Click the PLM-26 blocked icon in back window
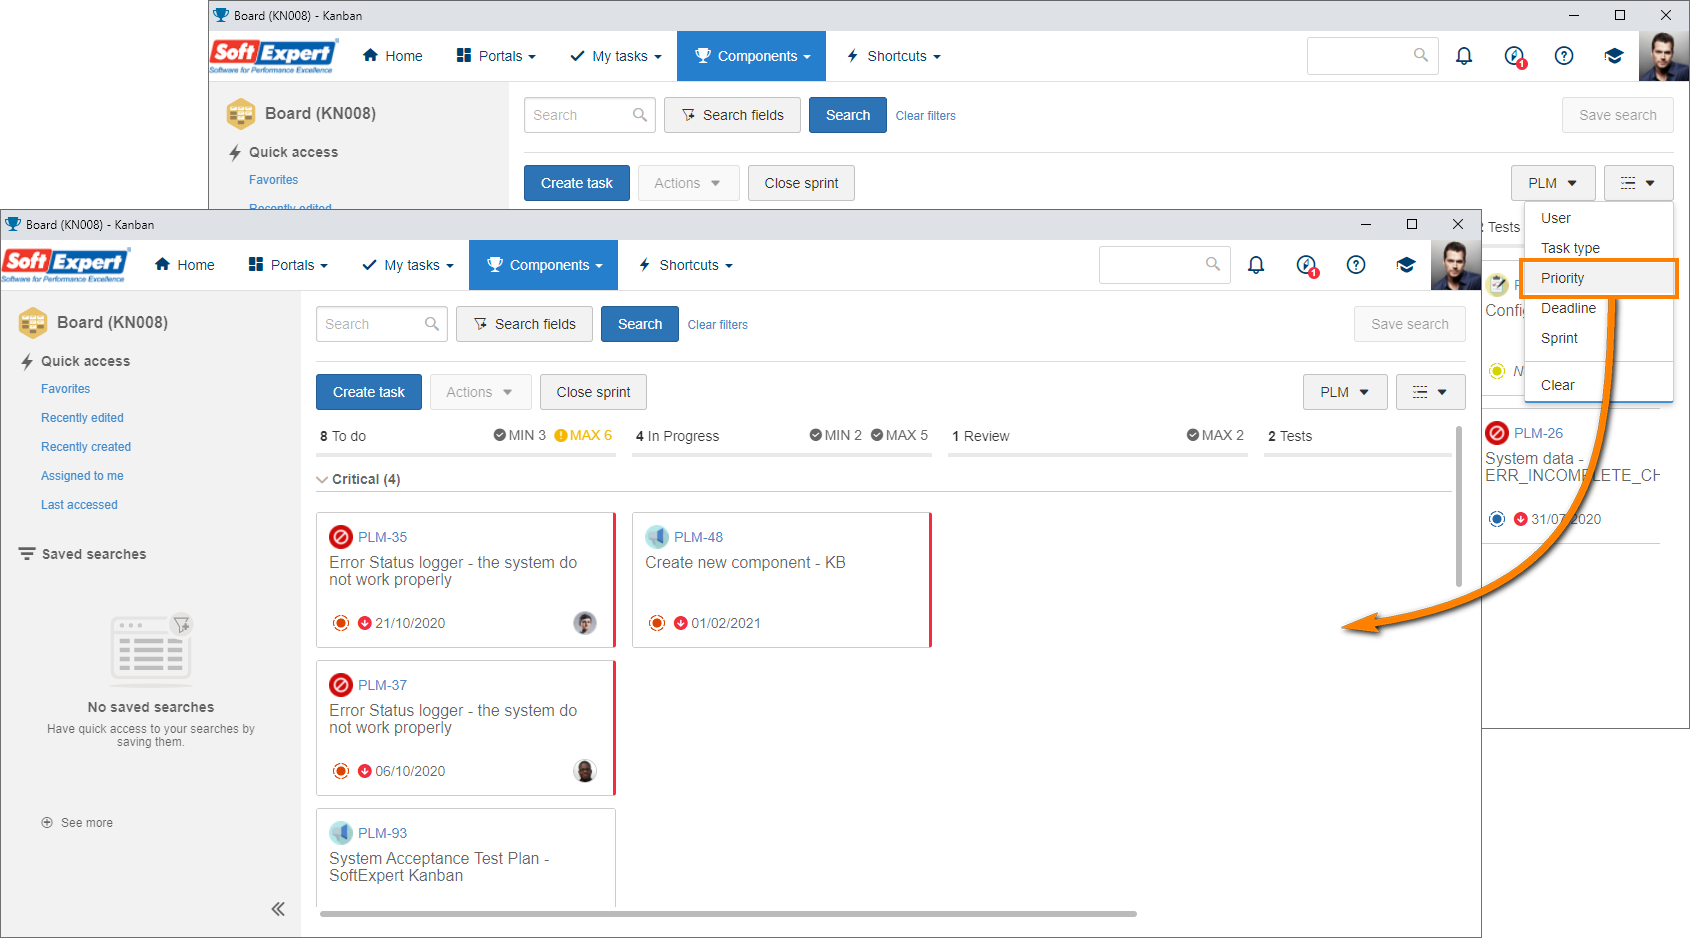This screenshot has width=1706, height=938. click(x=1497, y=433)
